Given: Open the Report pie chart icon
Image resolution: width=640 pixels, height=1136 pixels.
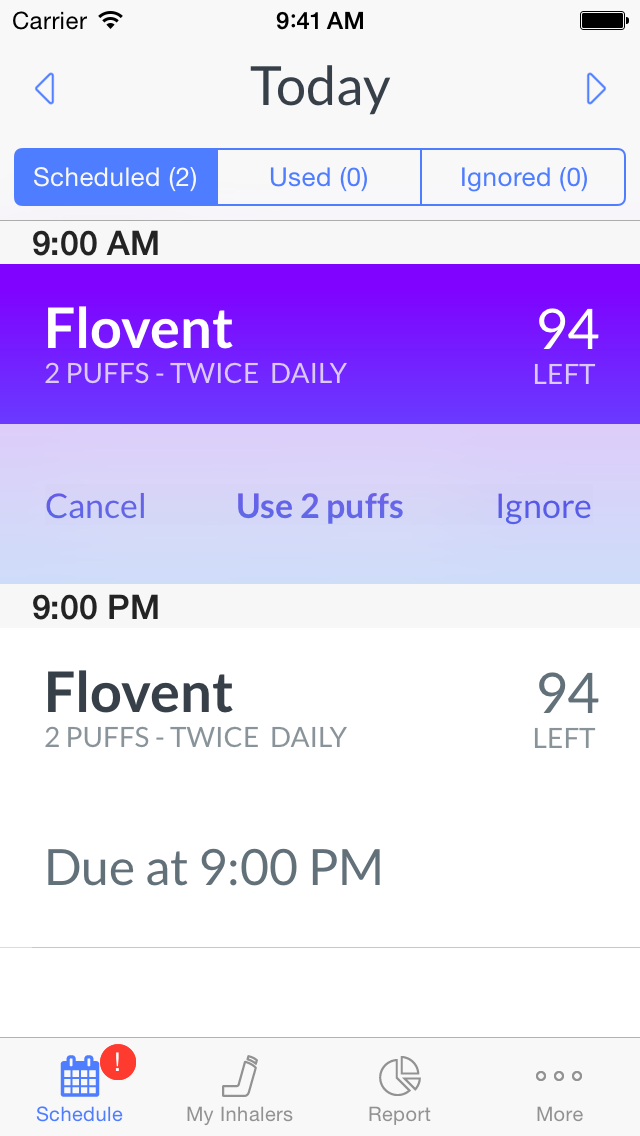Looking at the screenshot, I should coord(399,1076).
